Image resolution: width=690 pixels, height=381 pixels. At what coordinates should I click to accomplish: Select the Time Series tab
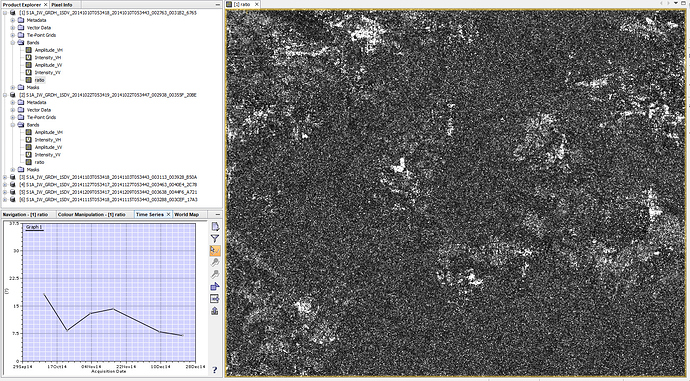coord(150,214)
